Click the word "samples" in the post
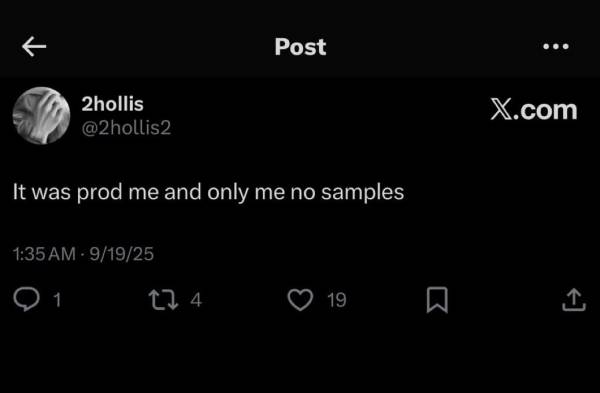The width and height of the screenshot is (600, 393). click(x=363, y=192)
